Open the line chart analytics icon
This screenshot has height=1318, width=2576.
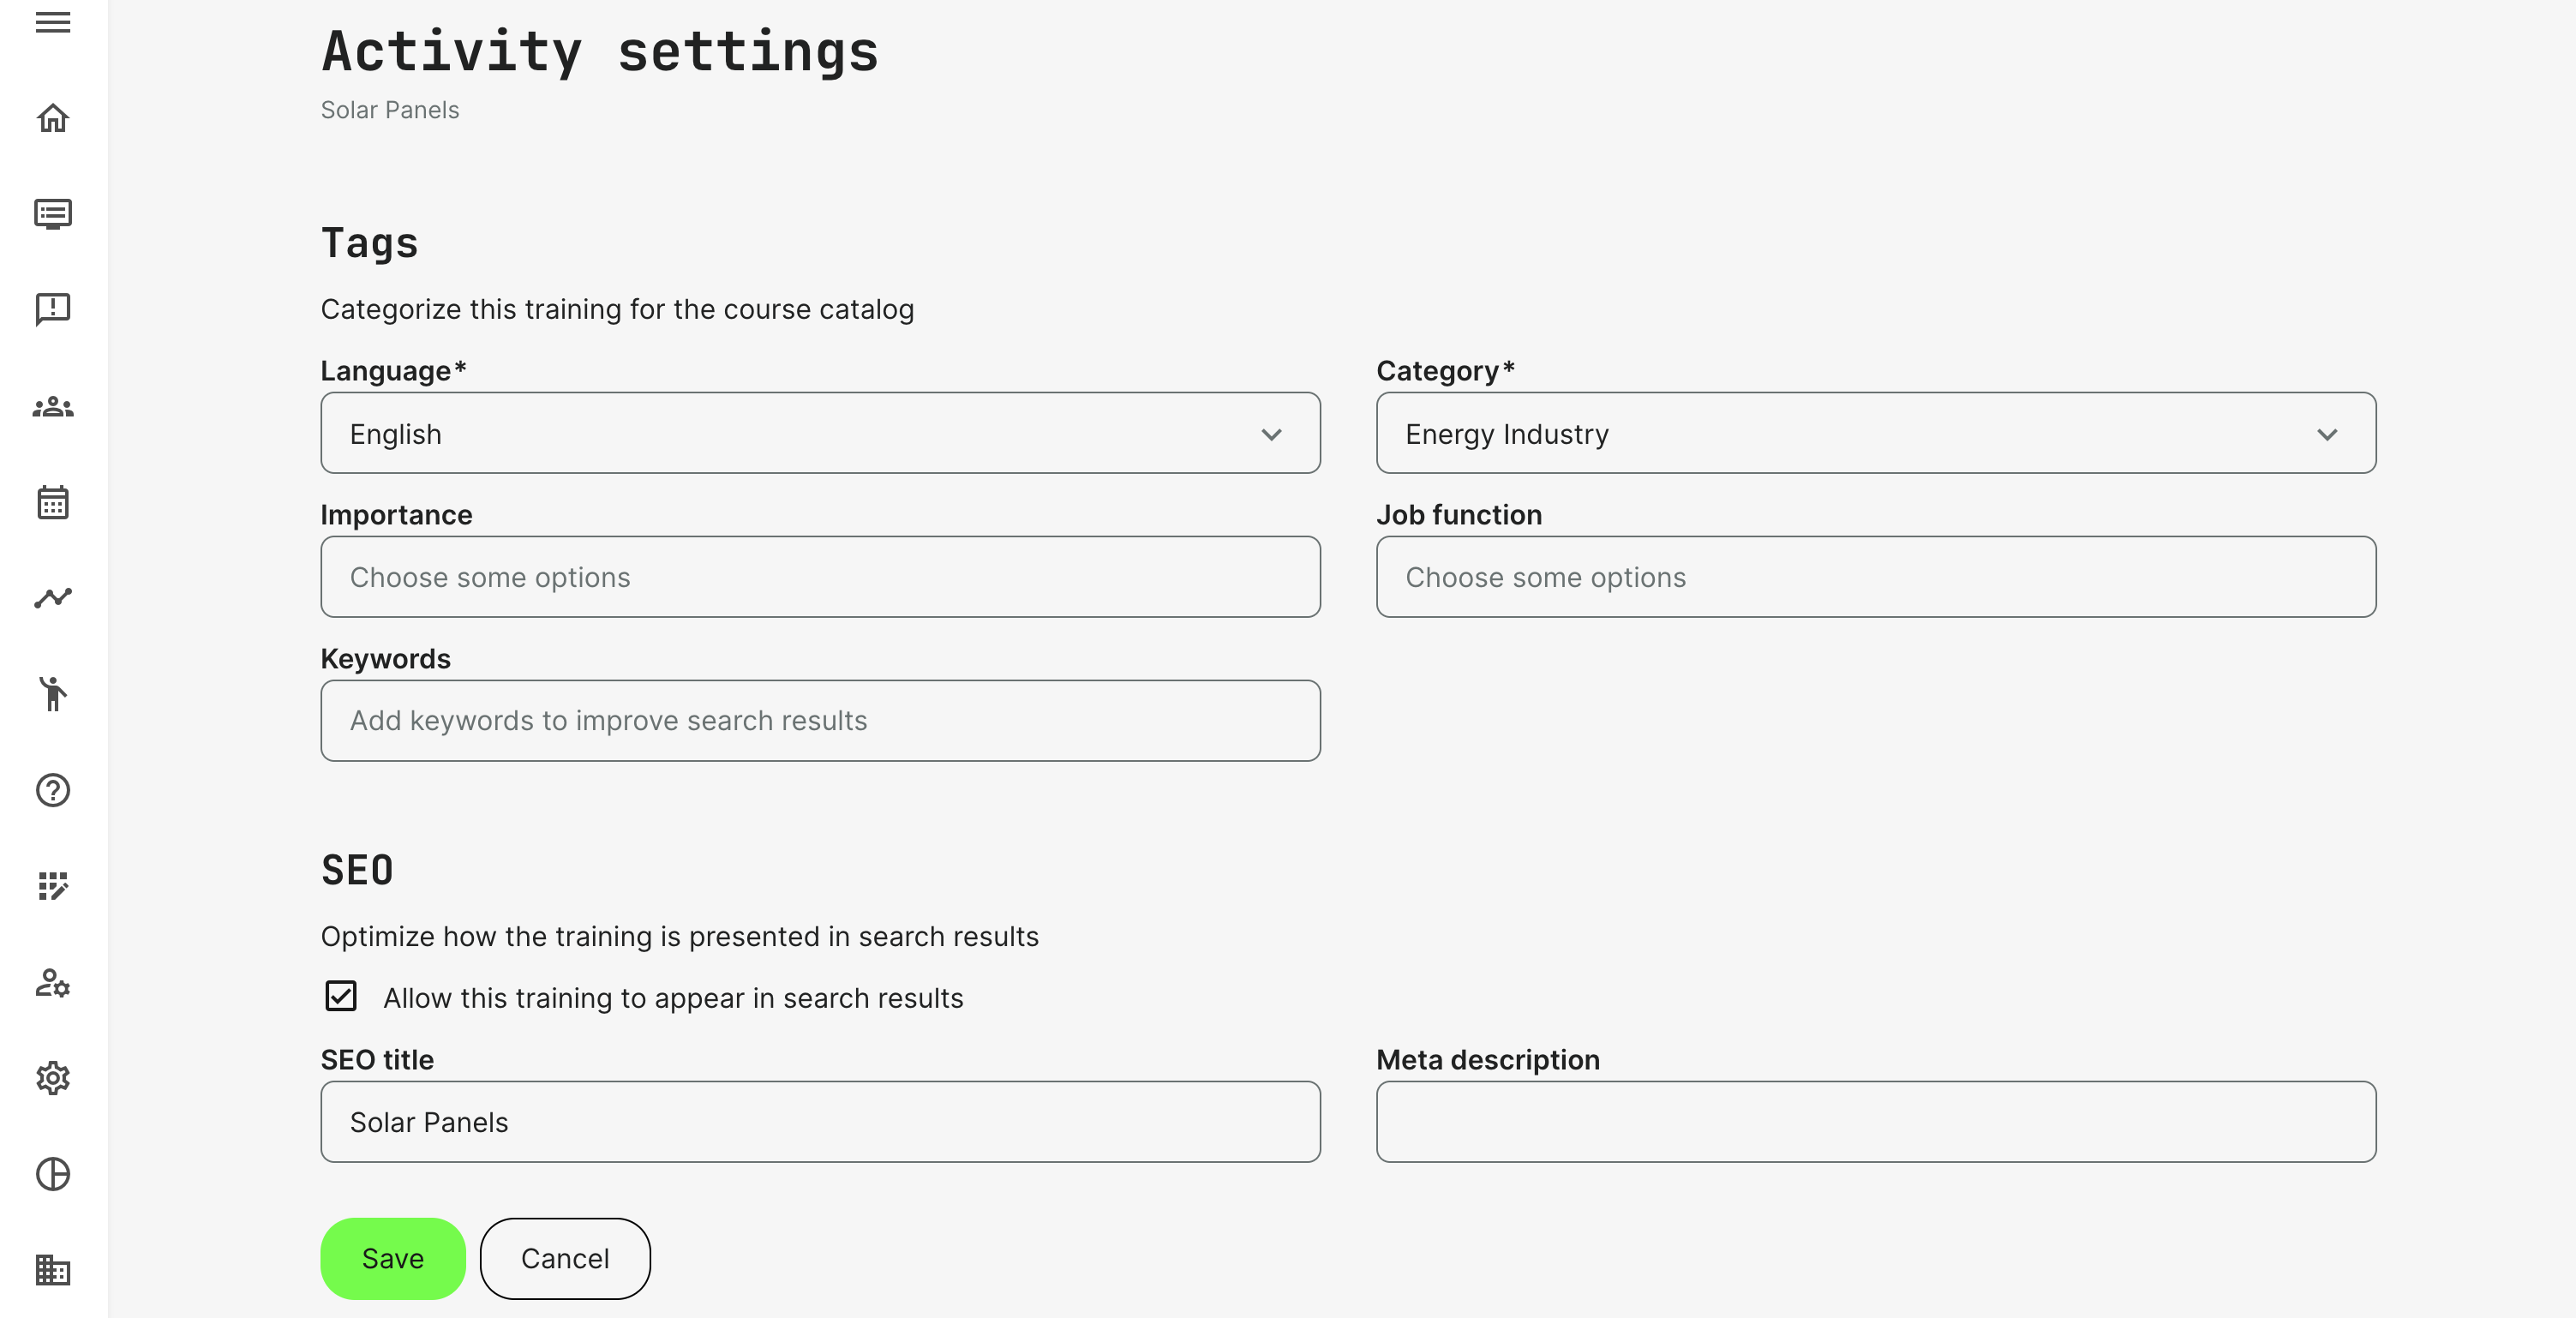(53, 598)
